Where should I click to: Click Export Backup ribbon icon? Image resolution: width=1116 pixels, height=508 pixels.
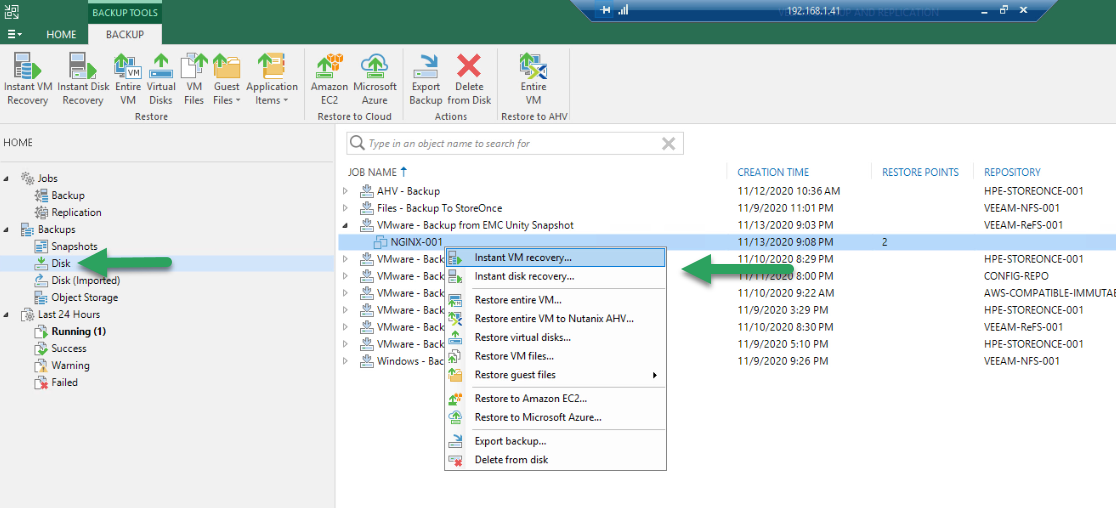pos(426,79)
